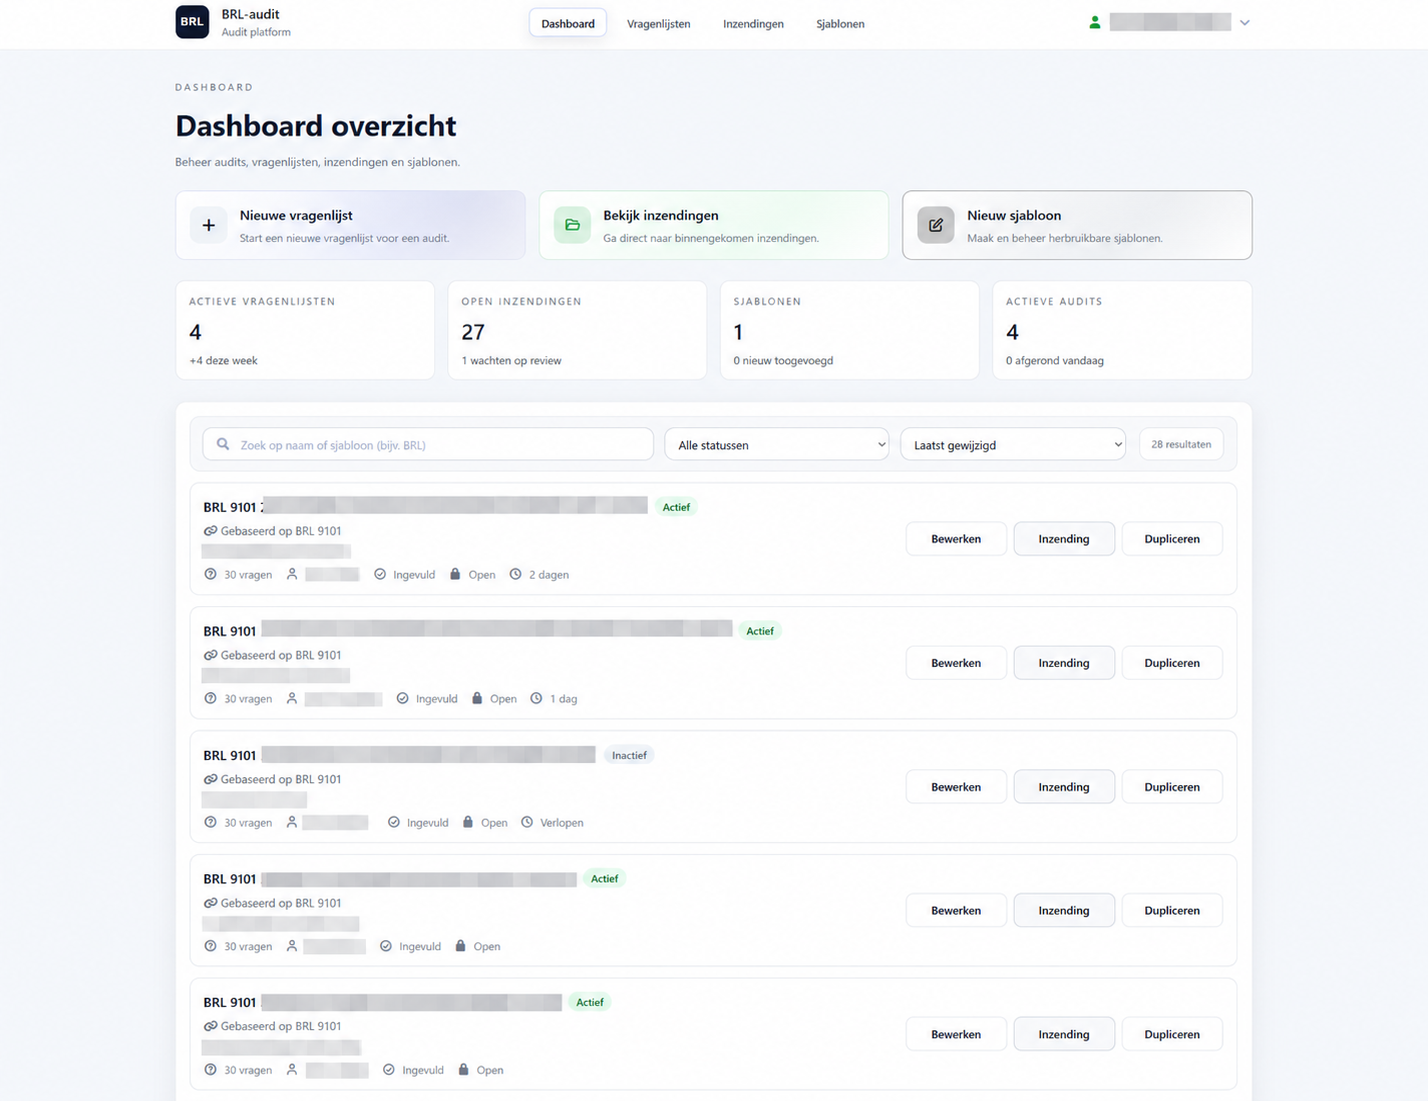This screenshot has width=1428, height=1101.
Task: Open the Alle statussen dropdown
Action: pyautogui.click(x=777, y=444)
